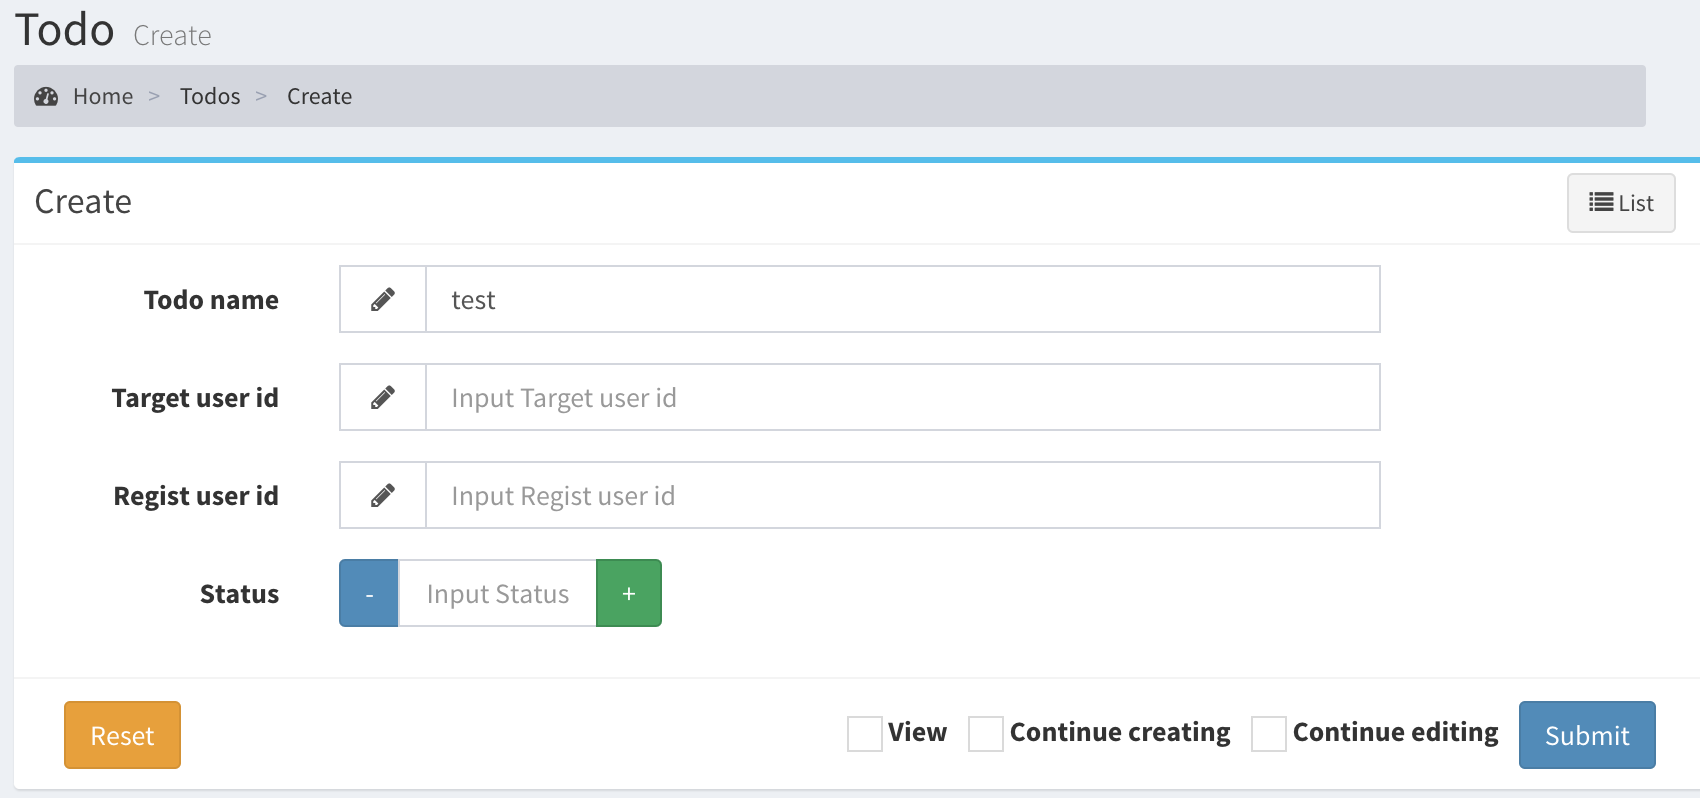
Task: Select the Create breadcrumb item
Action: pyautogui.click(x=319, y=96)
